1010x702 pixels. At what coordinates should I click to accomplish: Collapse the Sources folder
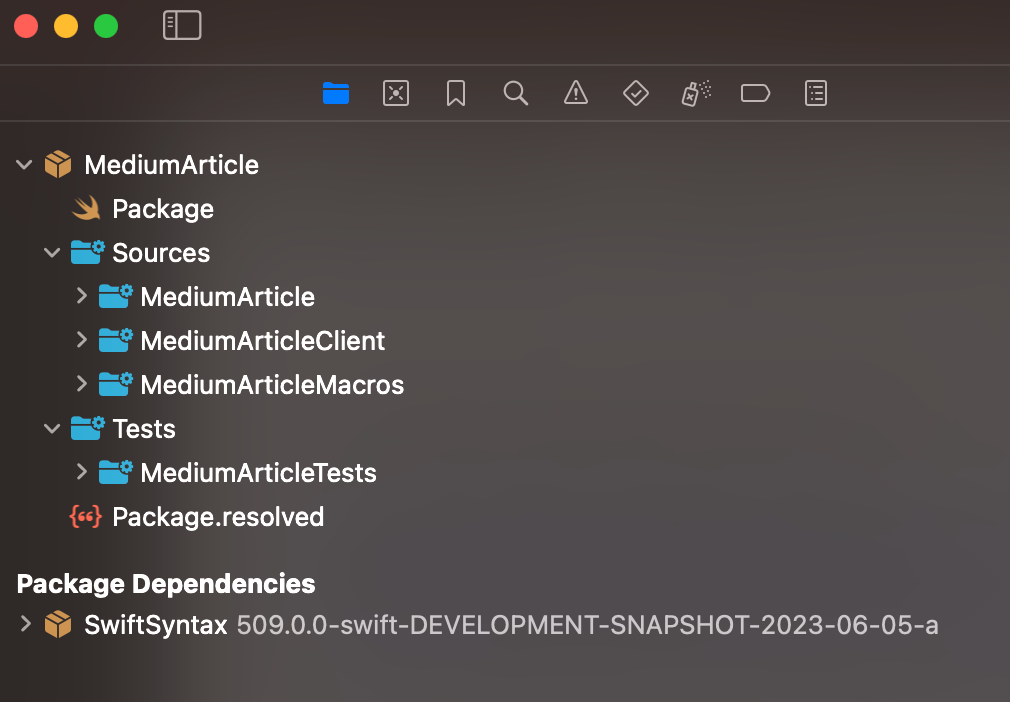click(x=53, y=253)
